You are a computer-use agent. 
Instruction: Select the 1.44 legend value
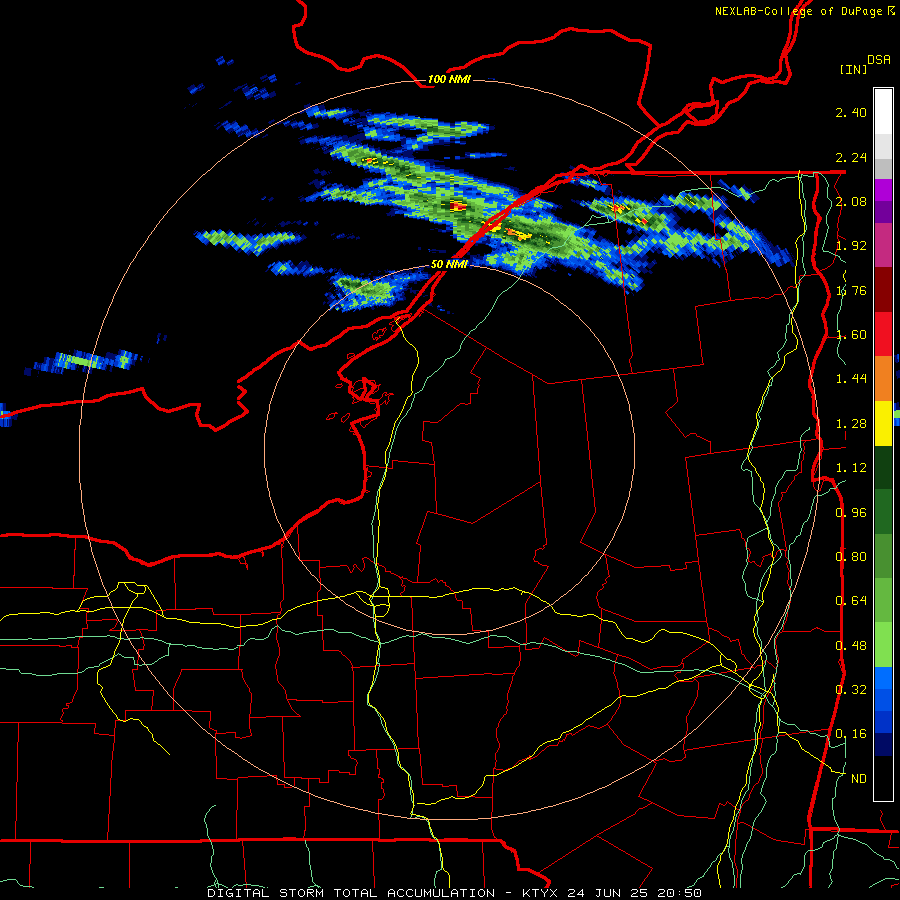(x=851, y=379)
